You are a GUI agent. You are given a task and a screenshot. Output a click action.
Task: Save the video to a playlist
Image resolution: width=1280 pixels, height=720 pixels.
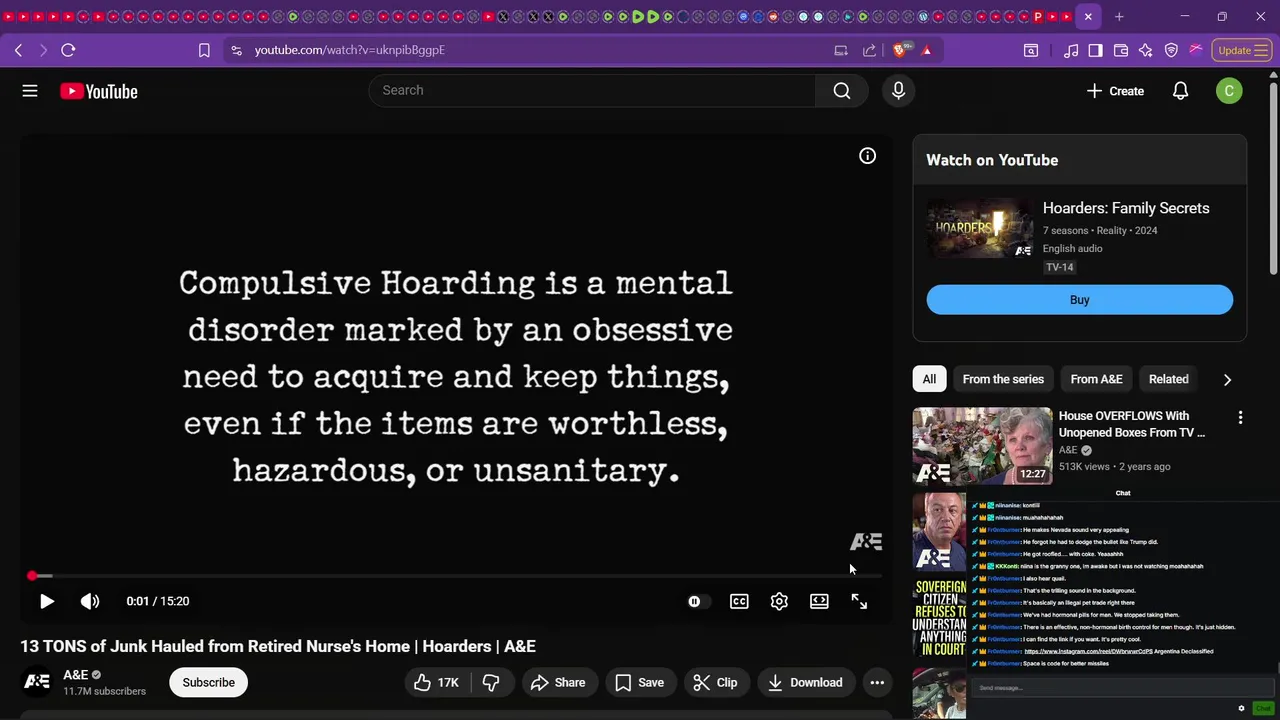click(x=639, y=683)
